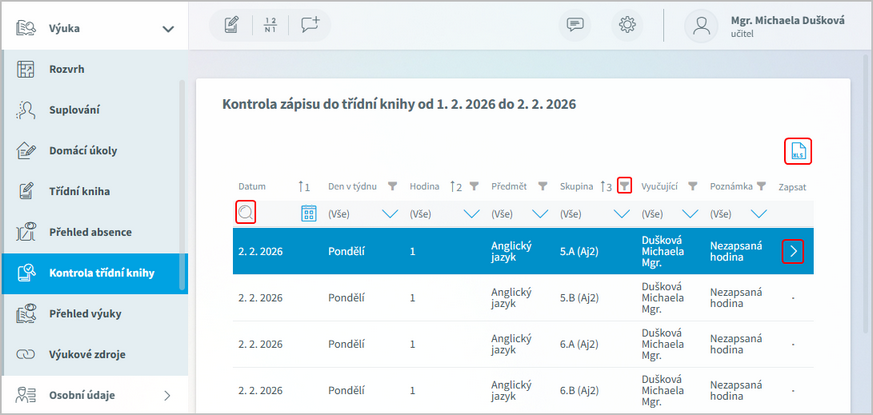This screenshot has width=873, height=415.
Task: Click the filter icon for Skupina column
Action: point(624,186)
